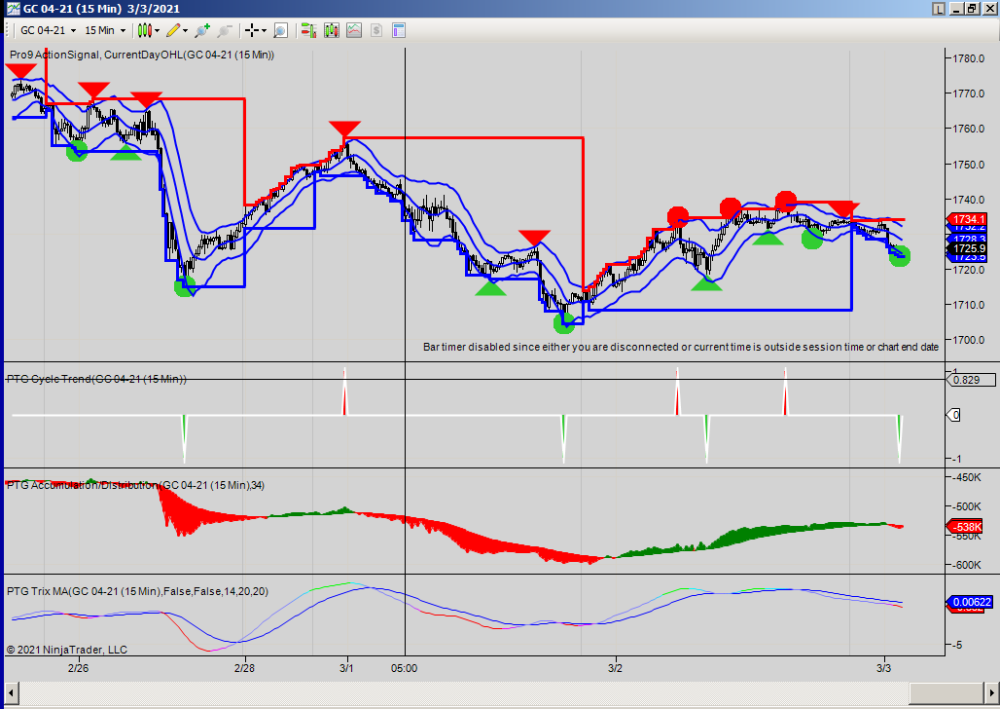Open the 15 Min interval selector
Viewport: 1000px width, 709px height.
105,30
